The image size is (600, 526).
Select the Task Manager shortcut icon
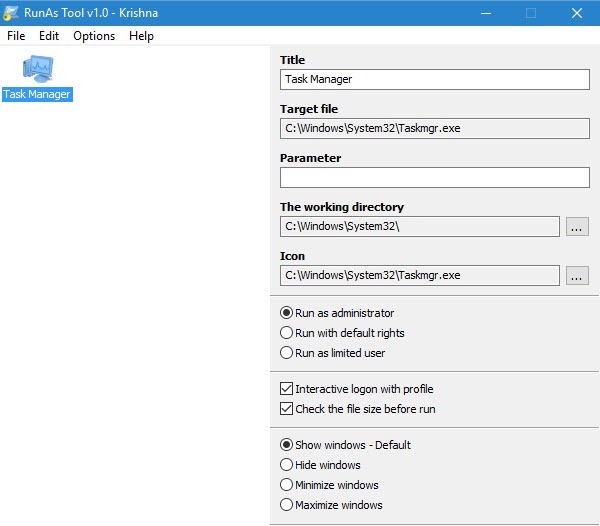pyautogui.click(x=38, y=69)
